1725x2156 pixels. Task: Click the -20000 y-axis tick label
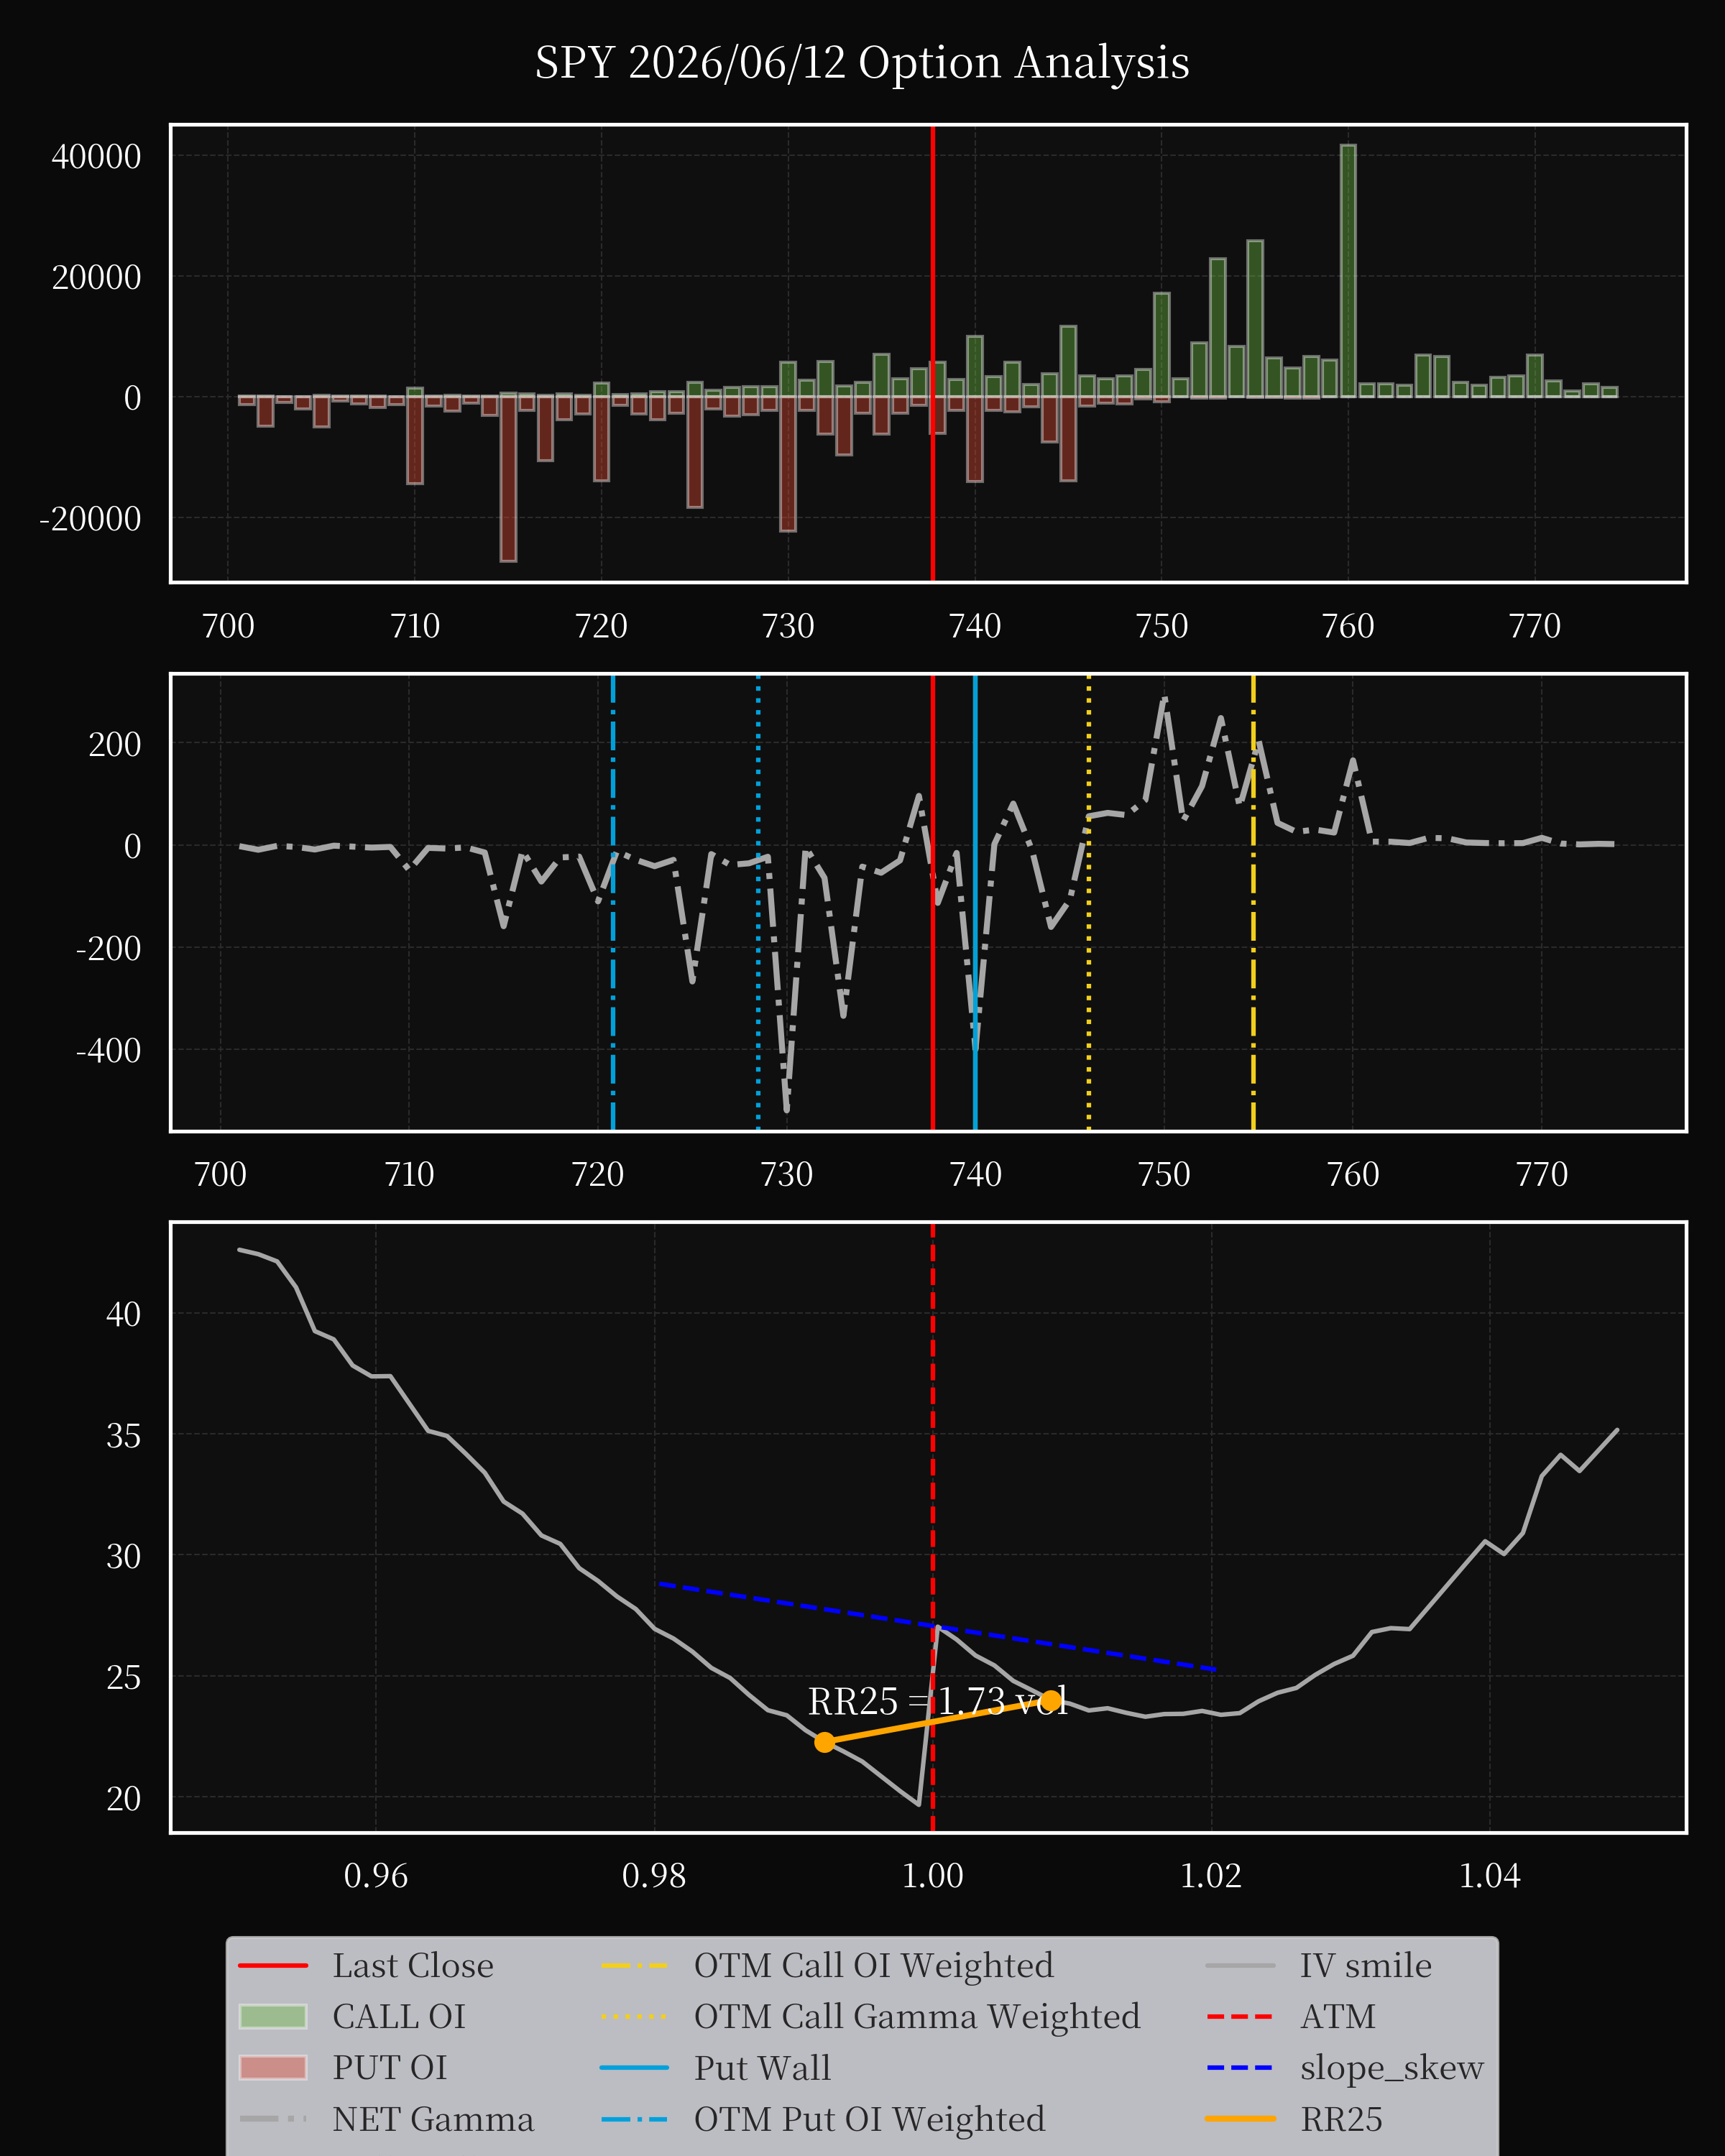(90, 519)
